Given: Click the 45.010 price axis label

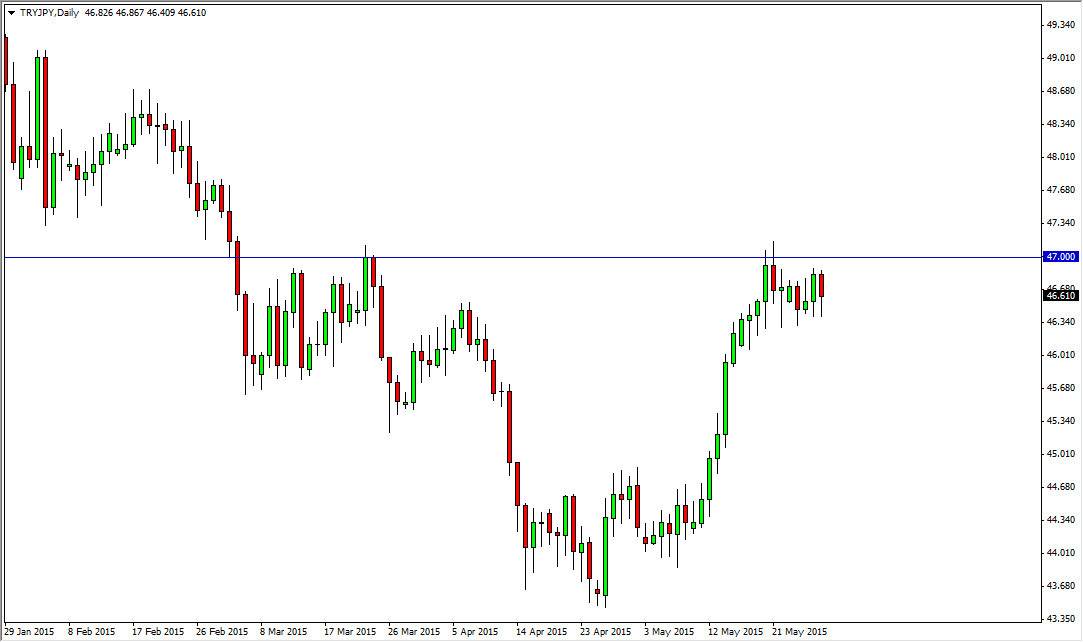Looking at the screenshot, I should pyautogui.click(x=1061, y=454).
